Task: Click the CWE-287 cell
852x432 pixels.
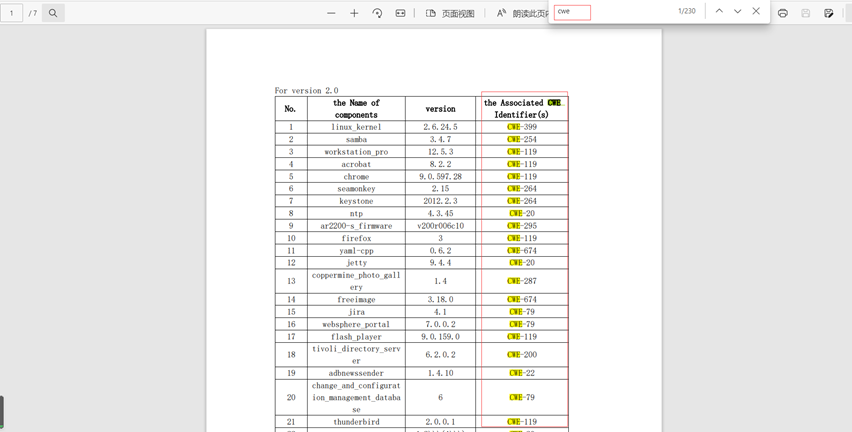Action: tap(522, 281)
